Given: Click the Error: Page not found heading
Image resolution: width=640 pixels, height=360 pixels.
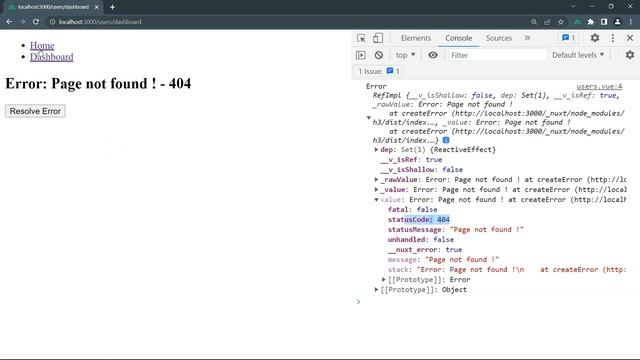Looking at the screenshot, I should [x=98, y=83].
